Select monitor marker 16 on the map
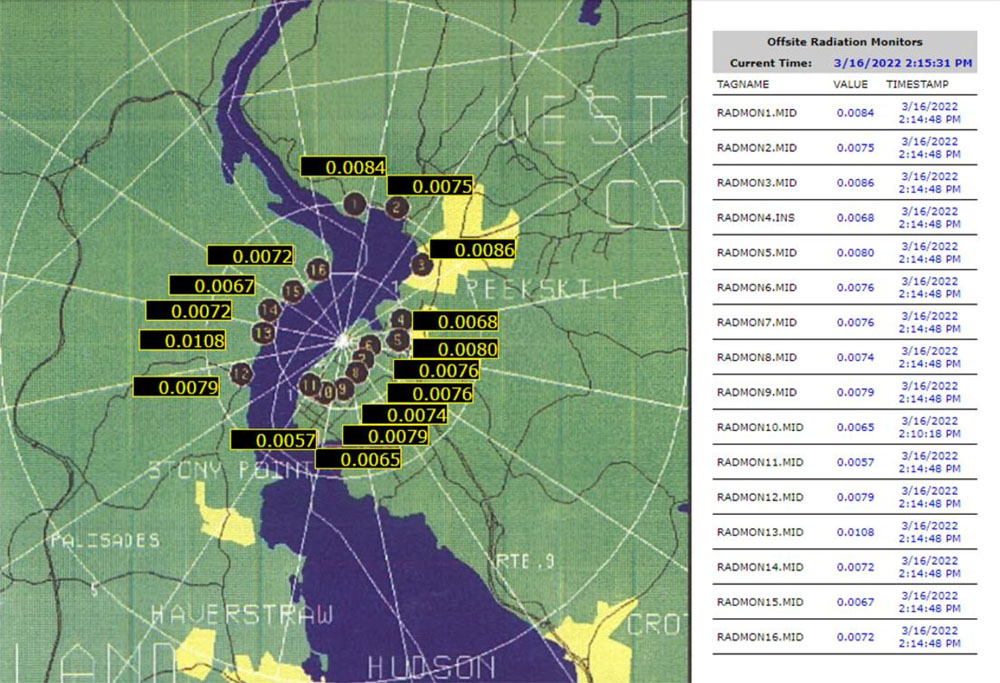This screenshot has width=1000, height=683. coord(317,270)
